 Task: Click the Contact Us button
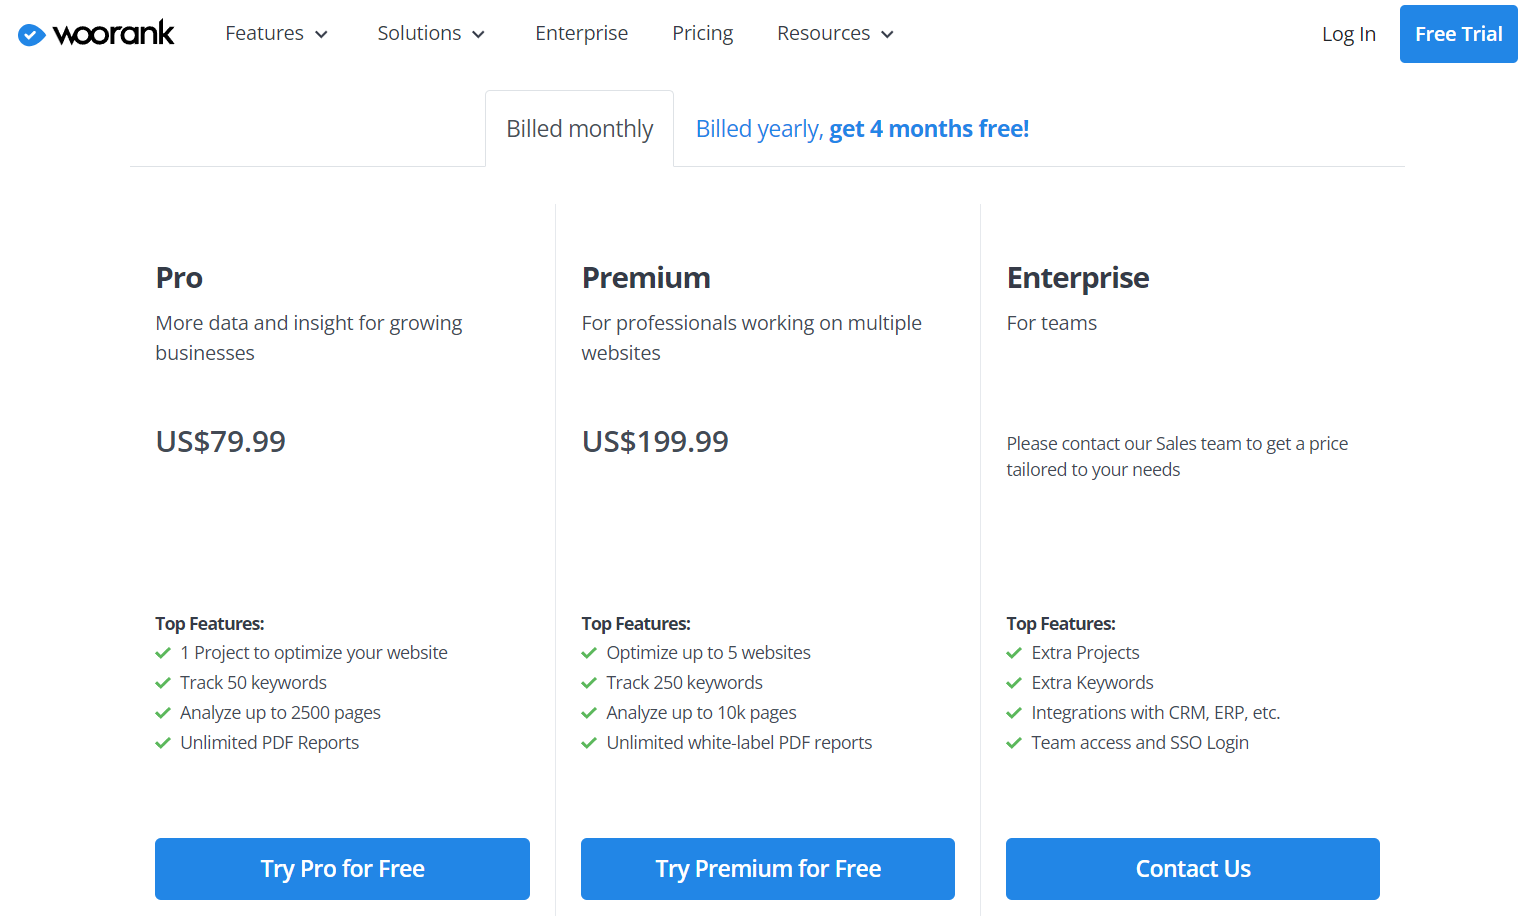[x=1193, y=869]
